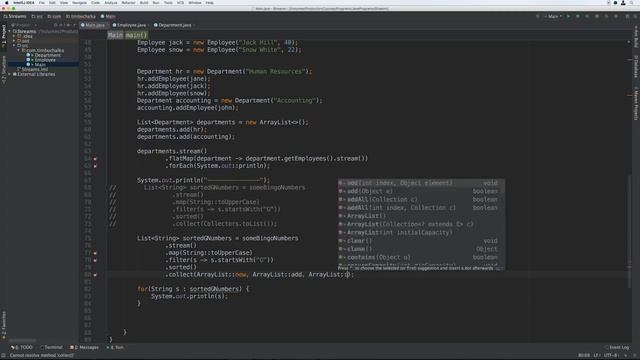Open the Ant Build tool window tab
This screenshot has width=640, height=360.
click(636, 37)
